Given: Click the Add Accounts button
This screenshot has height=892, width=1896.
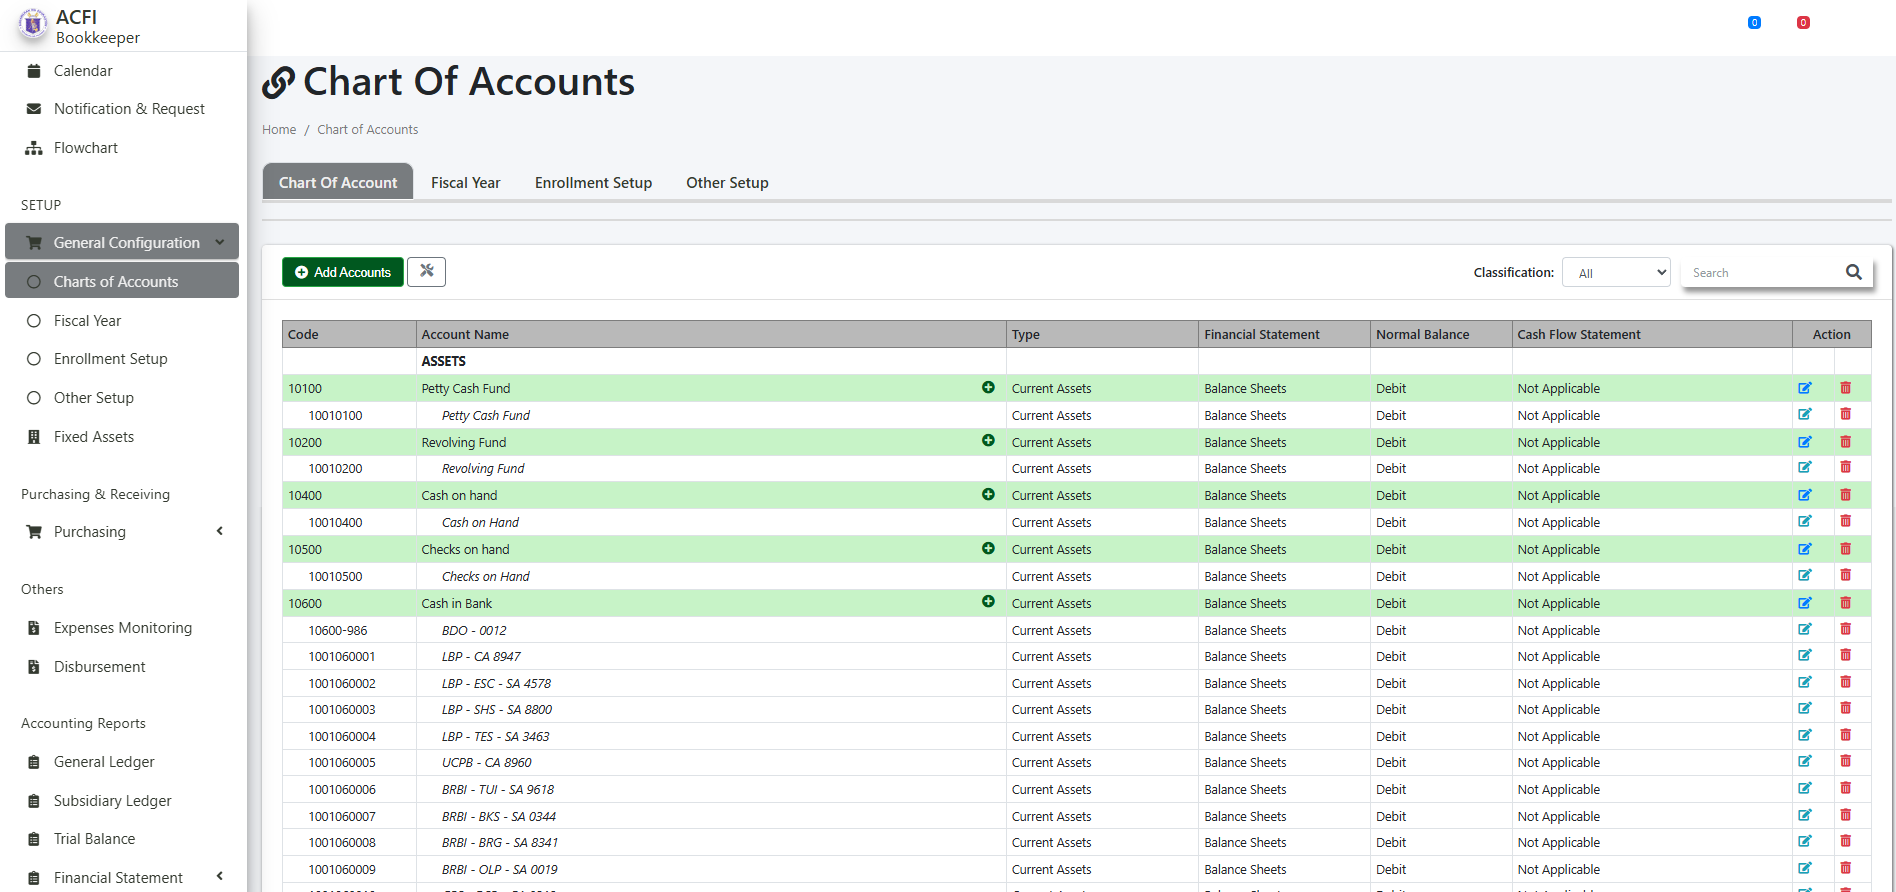Looking at the screenshot, I should click(342, 272).
